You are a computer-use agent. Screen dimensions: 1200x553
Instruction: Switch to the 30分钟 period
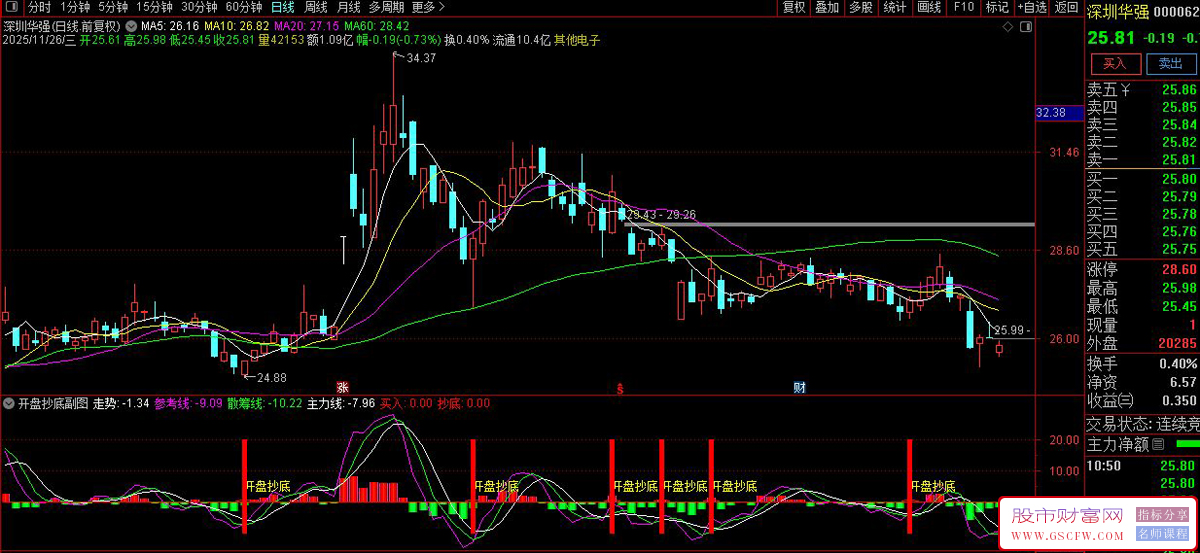point(199,7)
